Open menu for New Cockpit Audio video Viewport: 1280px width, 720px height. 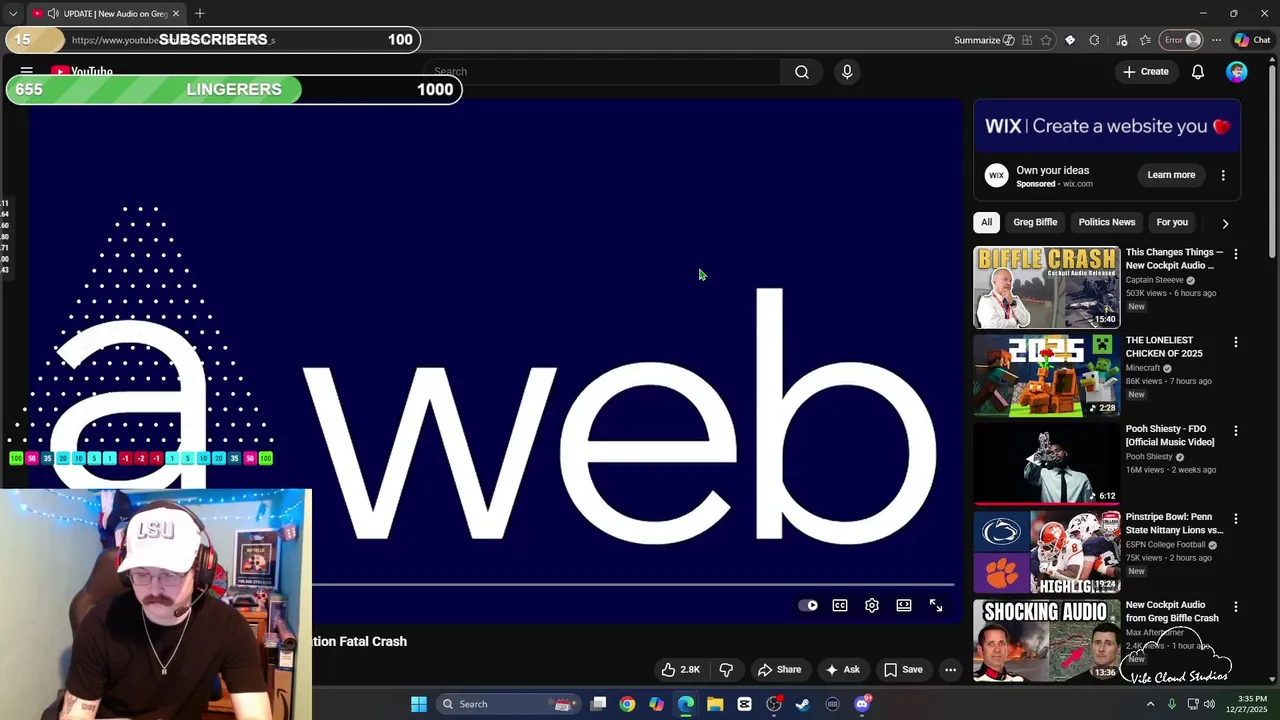coord(1236,607)
